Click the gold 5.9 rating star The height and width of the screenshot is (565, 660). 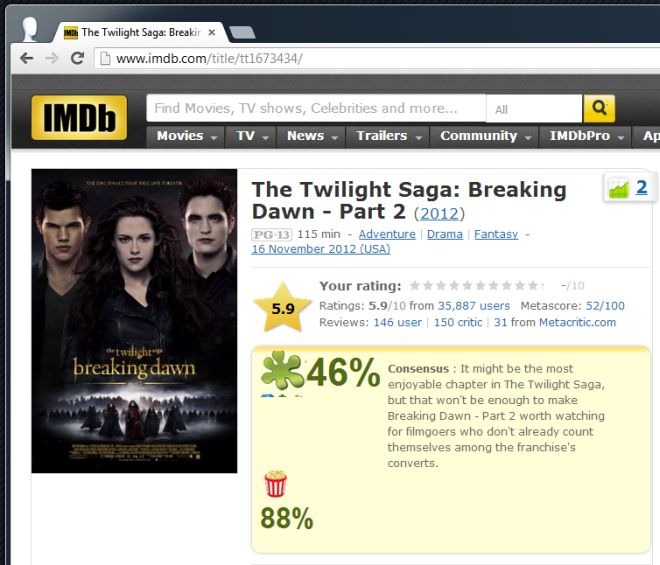coord(282,308)
